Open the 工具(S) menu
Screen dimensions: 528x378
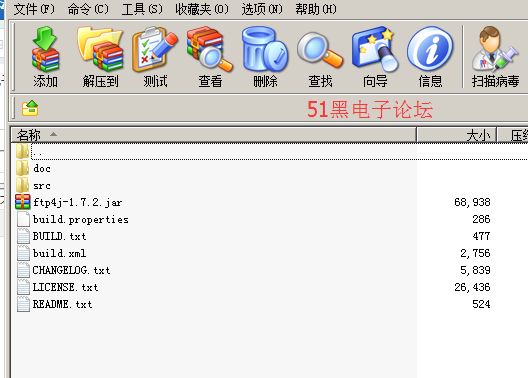click(x=142, y=9)
